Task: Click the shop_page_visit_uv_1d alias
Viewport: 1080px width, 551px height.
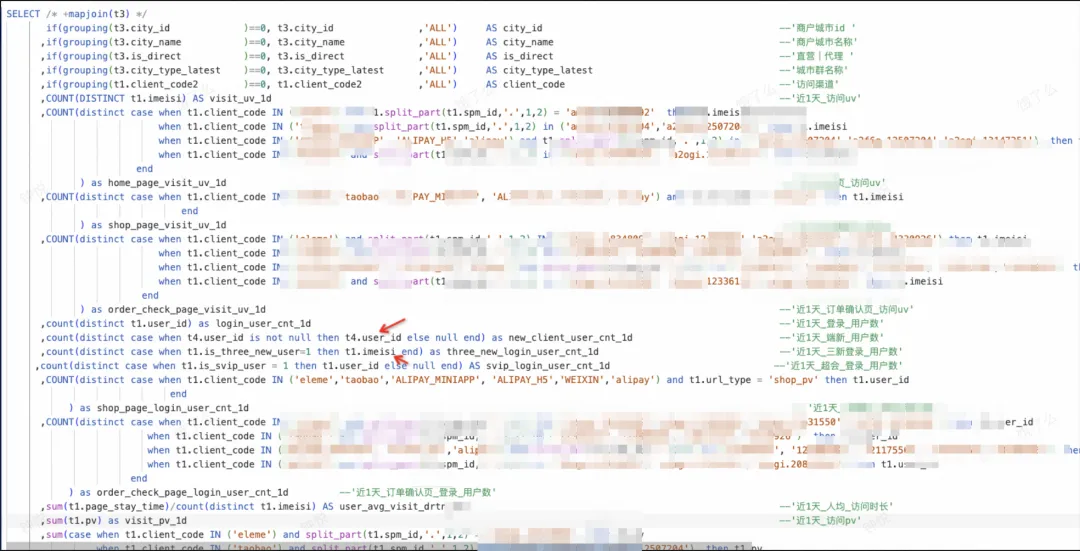Action: 167,225
